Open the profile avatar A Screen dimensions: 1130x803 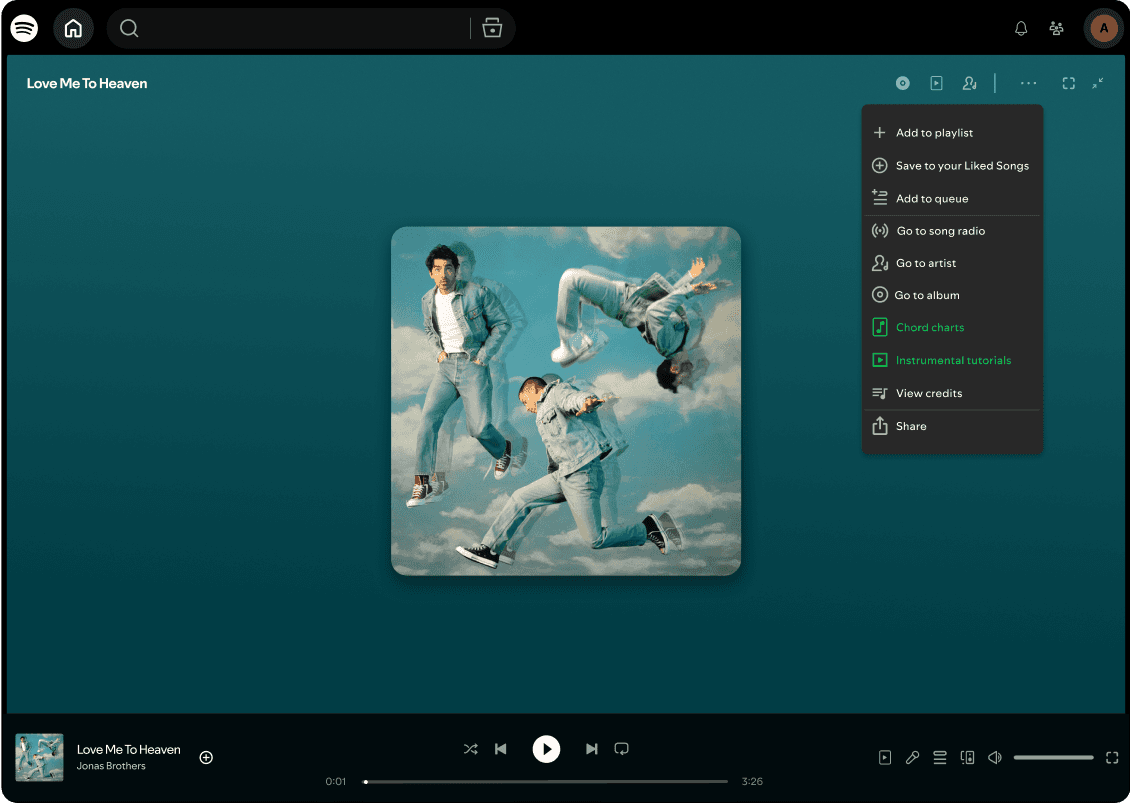pos(1103,28)
